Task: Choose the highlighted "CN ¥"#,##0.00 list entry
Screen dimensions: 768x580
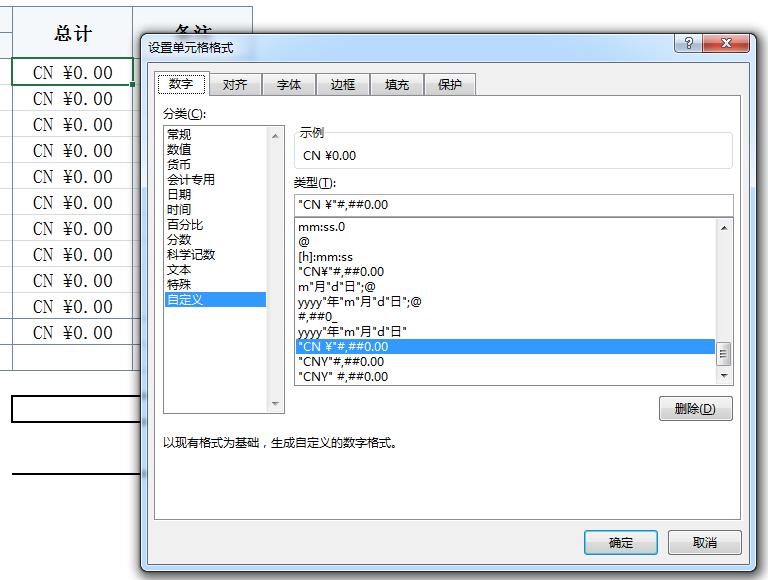Action: click(505, 346)
